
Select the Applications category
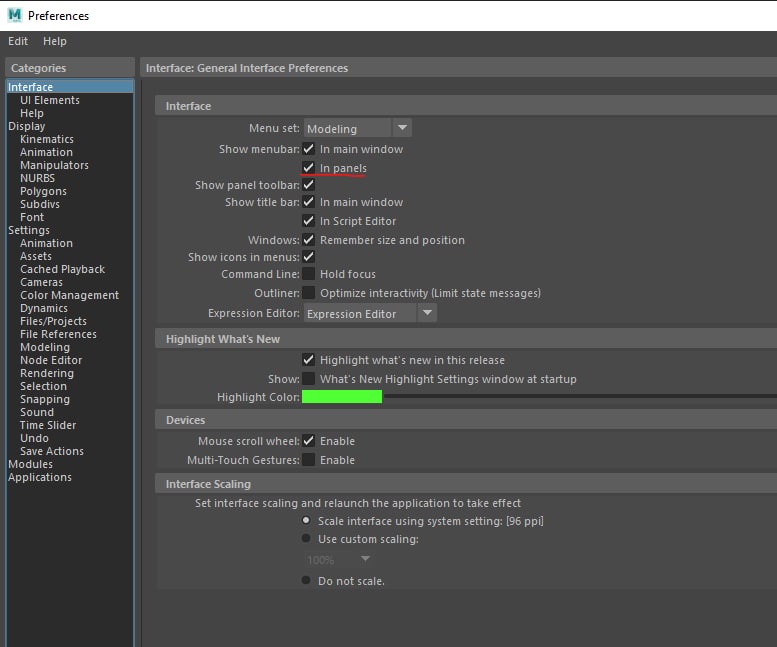40,477
